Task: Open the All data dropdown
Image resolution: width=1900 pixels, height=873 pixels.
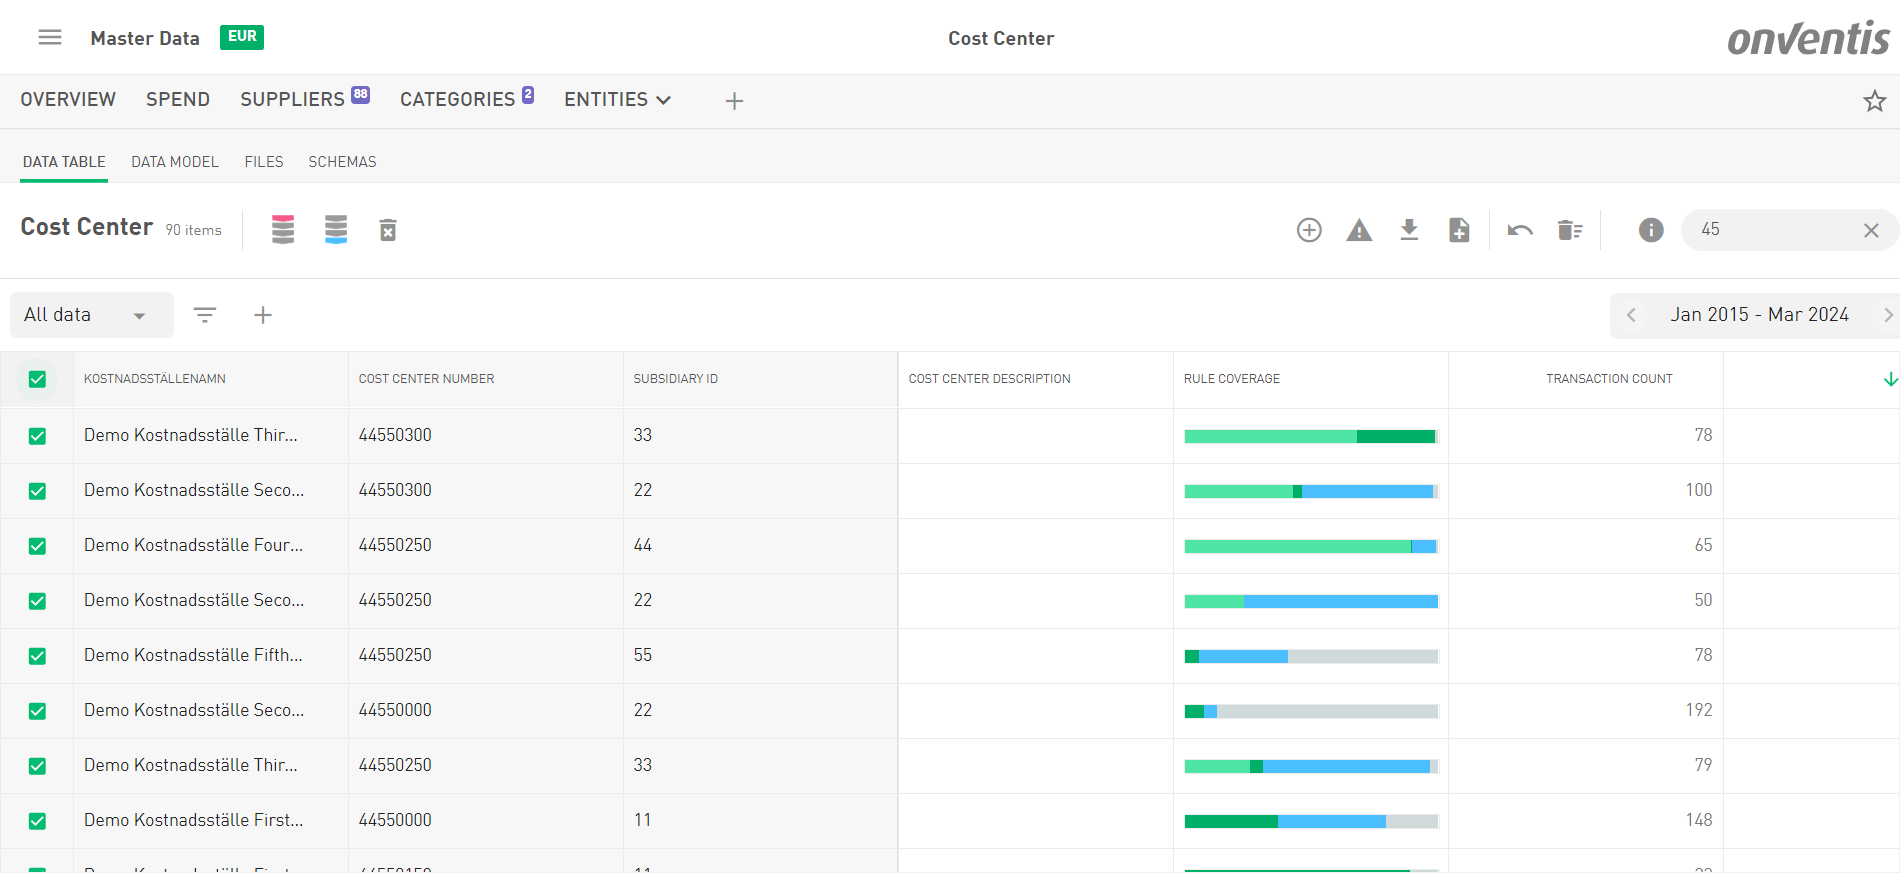Action: click(x=91, y=315)
